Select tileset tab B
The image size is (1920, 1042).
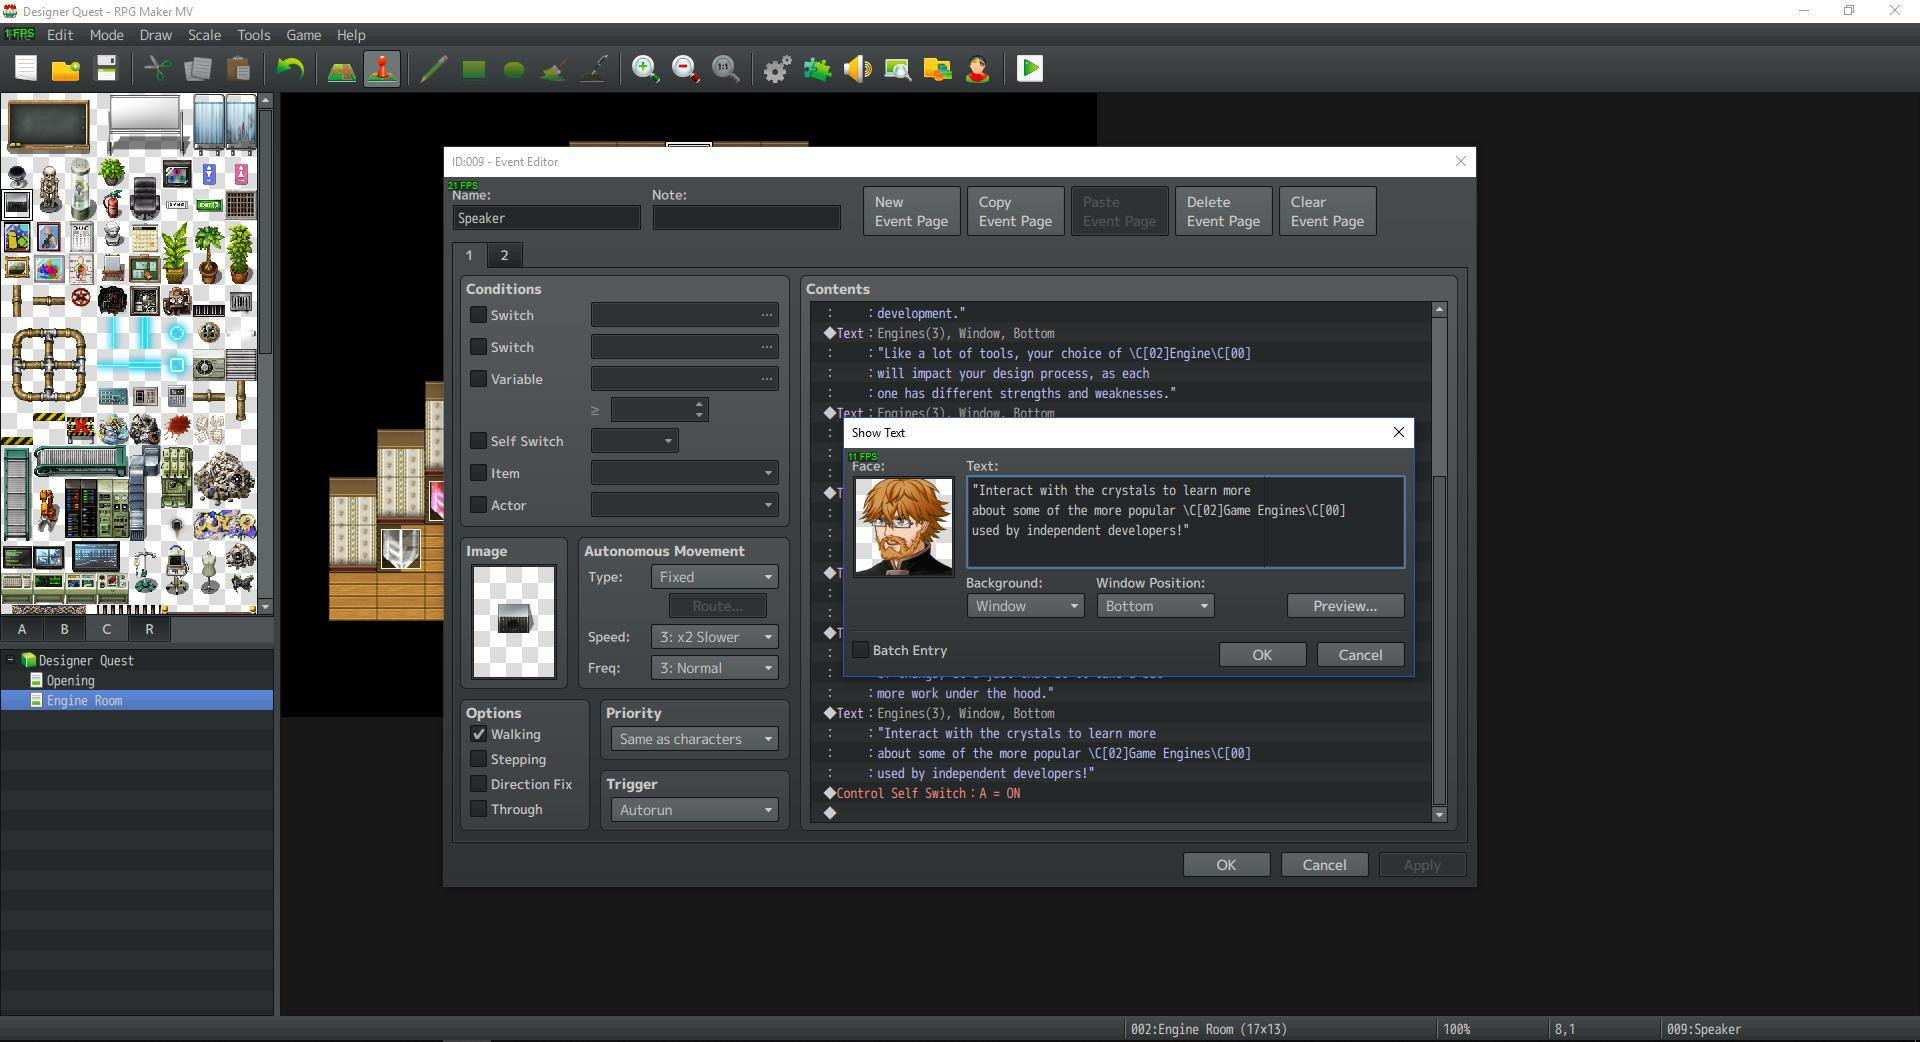[x=64, y=629]
